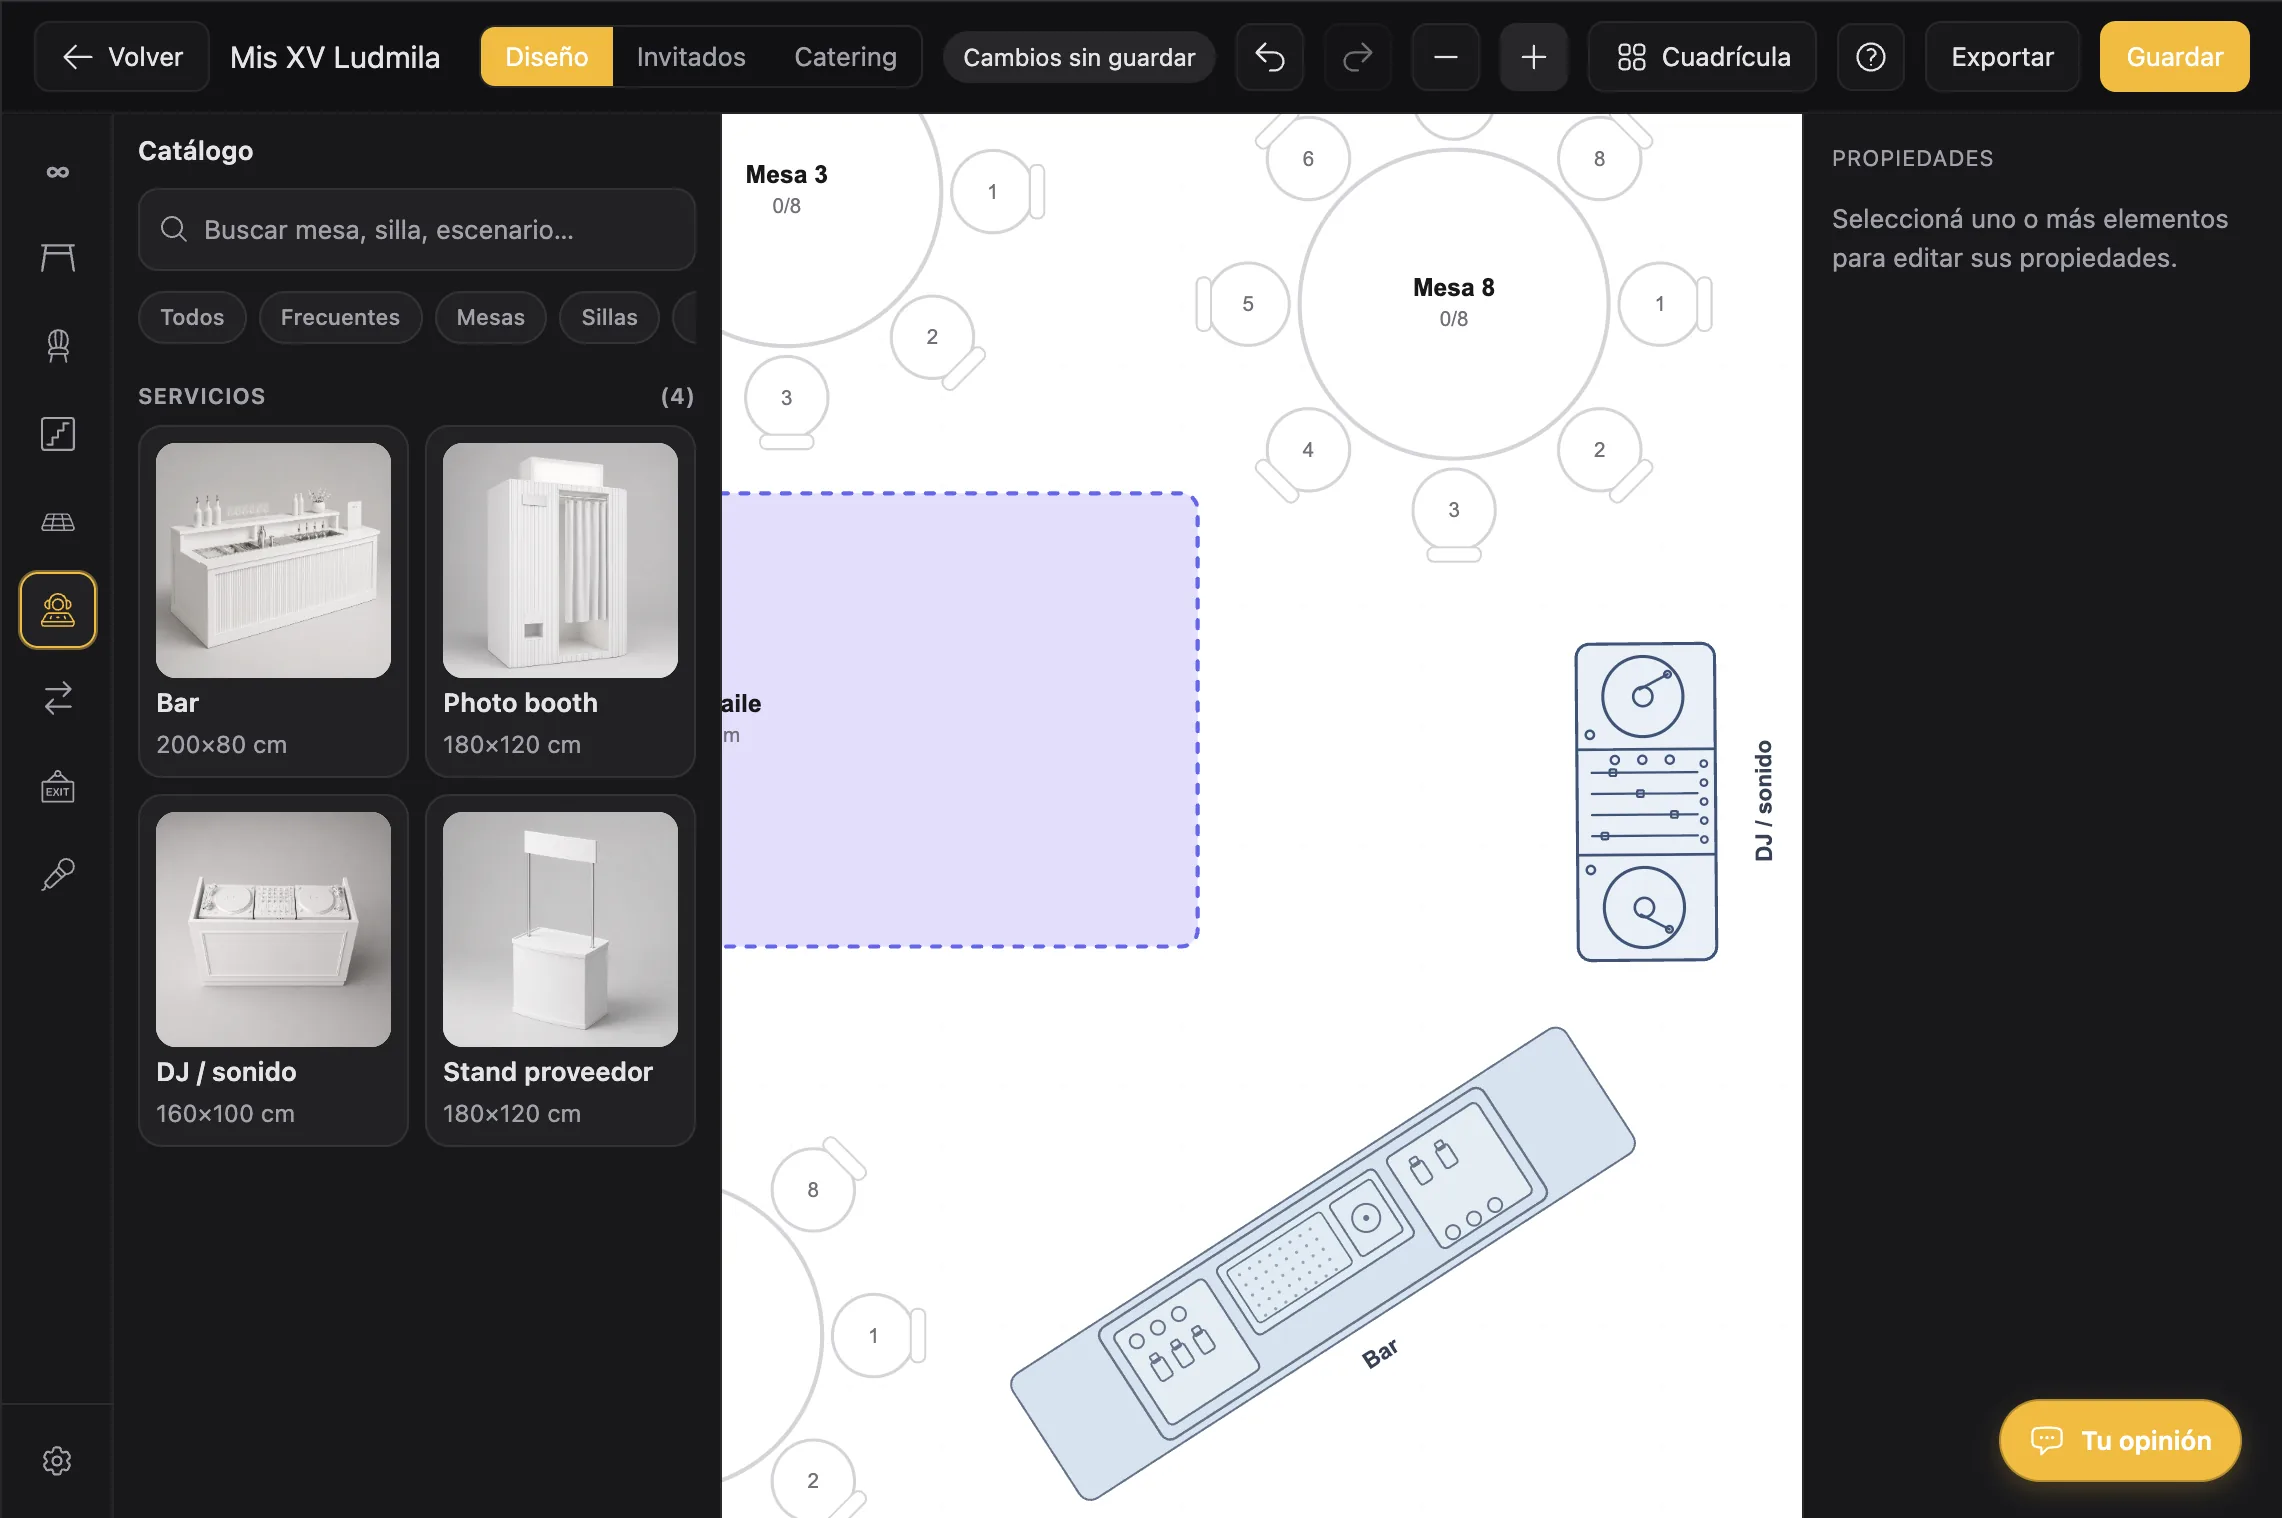
Task: Go back with Volver button
Action: [x=123, y=57]
